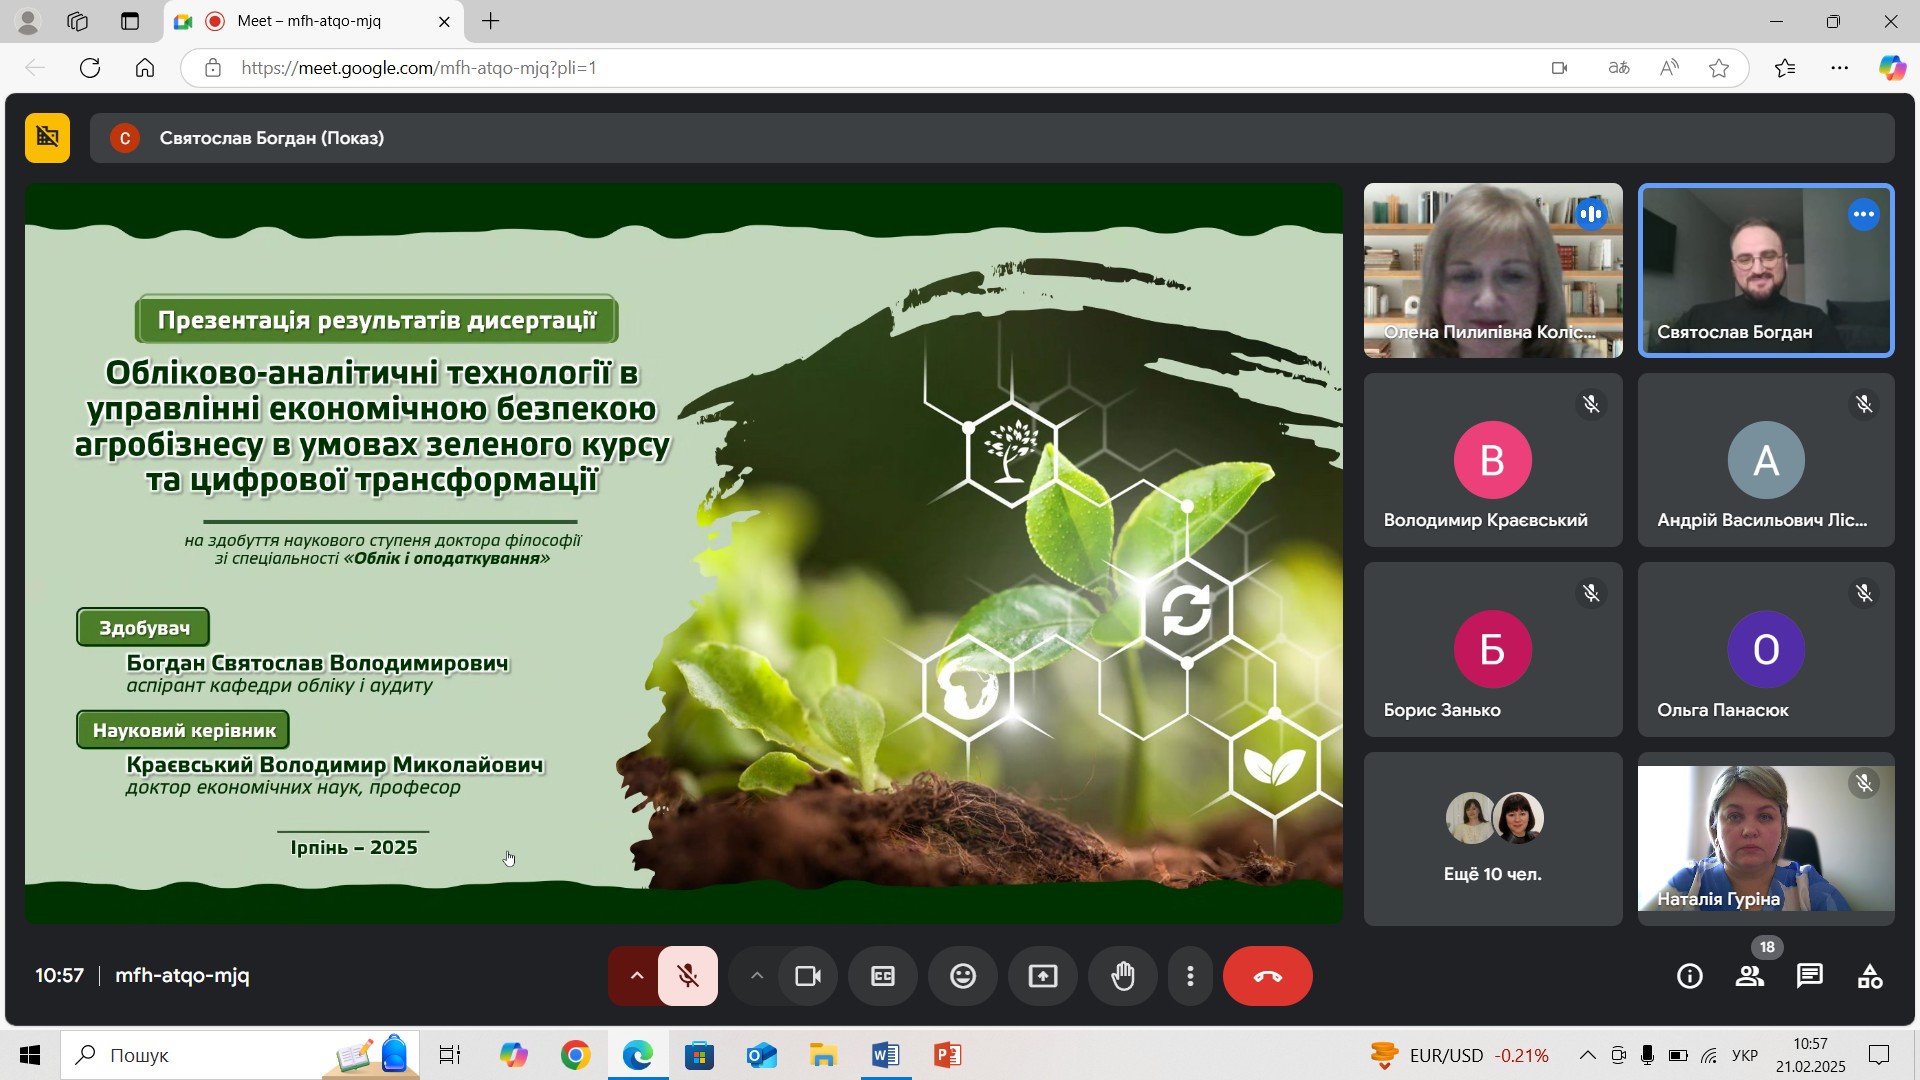Viewport: 1920px width, 1080px height.
Task: Start presenting your screen
Action: pyautogui.click(x=1043, y=976)
